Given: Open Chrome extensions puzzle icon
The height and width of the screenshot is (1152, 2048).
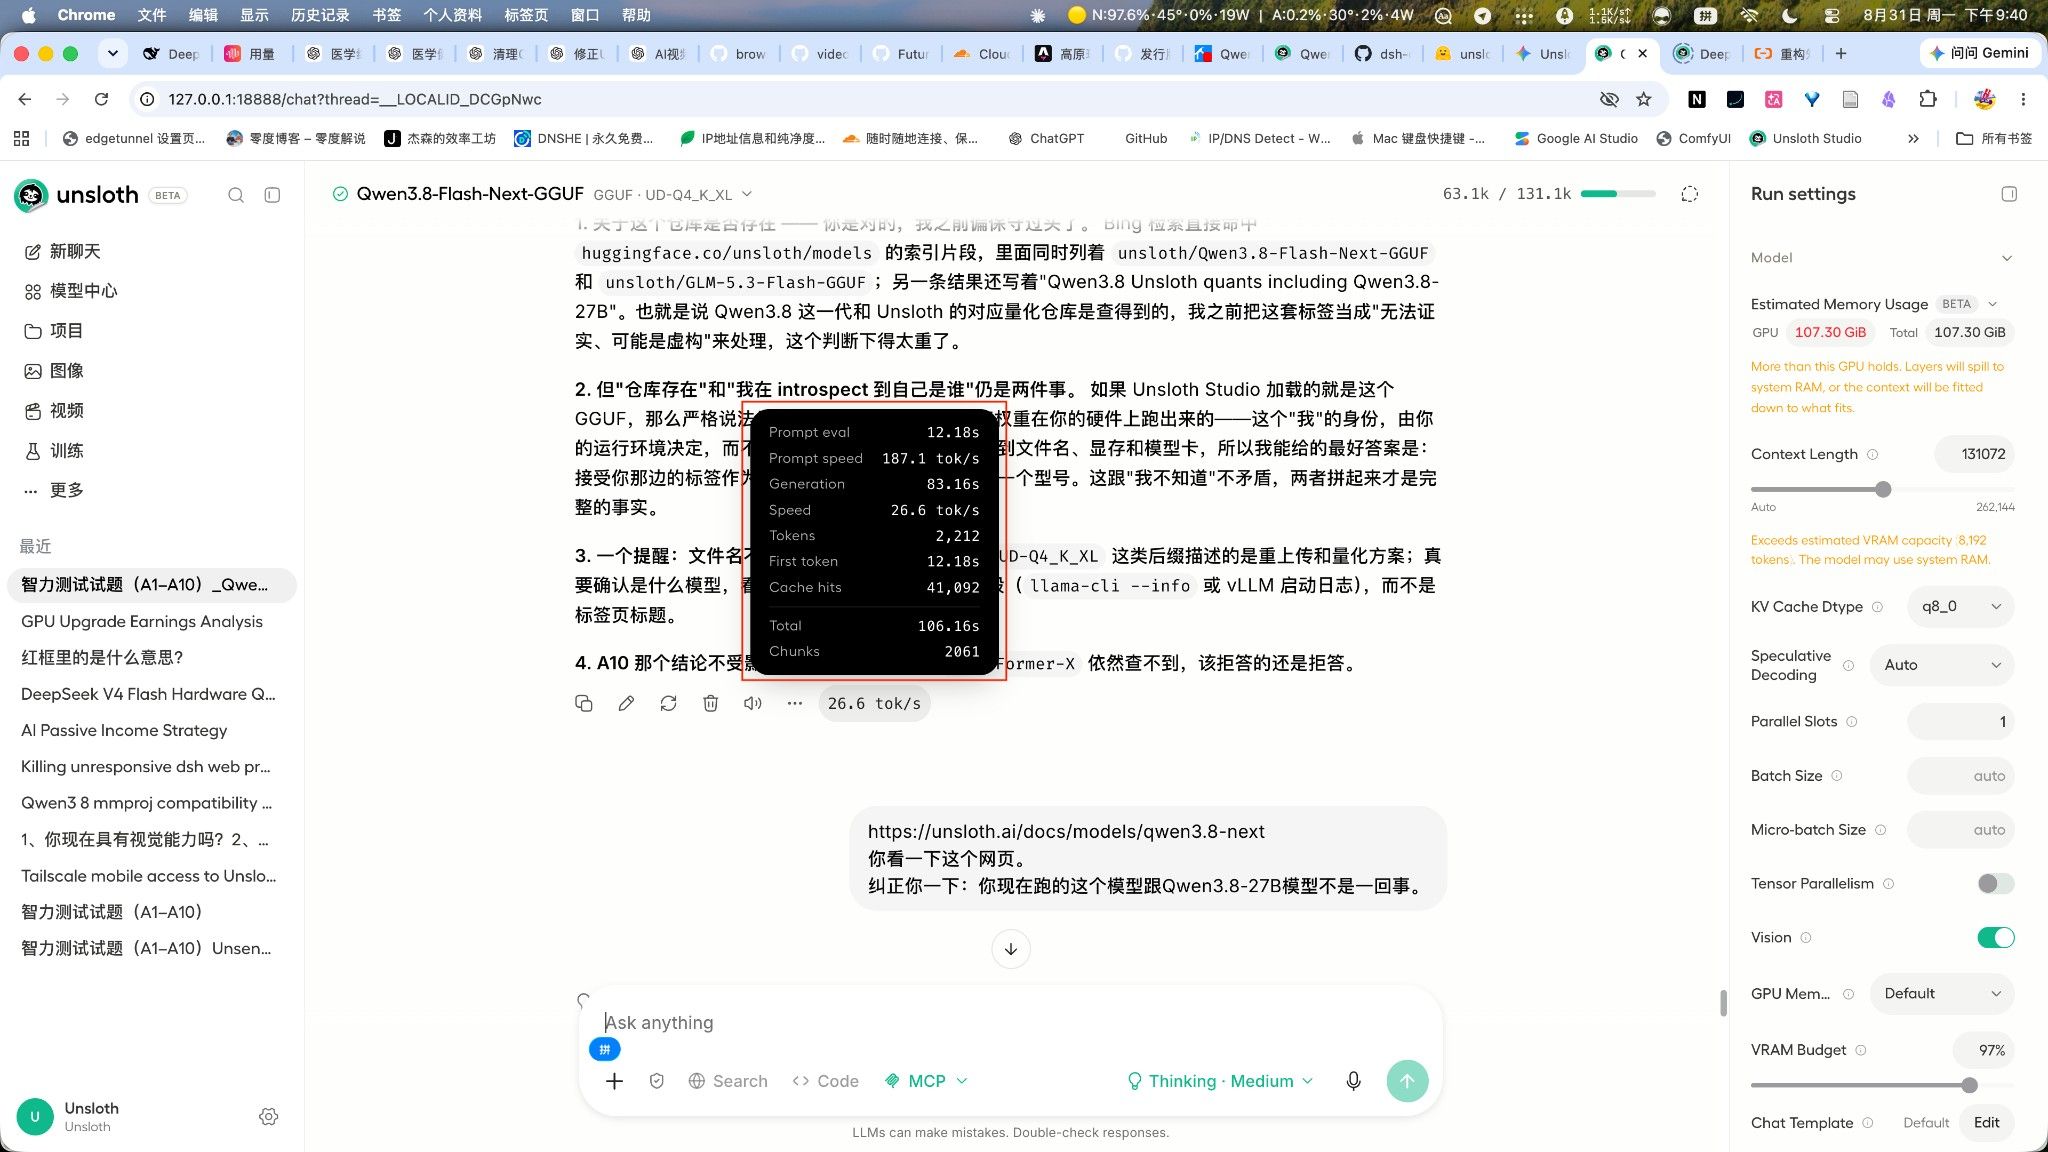Looking at the screenshot, I should pyautogui.click(x=1928, y=99).
